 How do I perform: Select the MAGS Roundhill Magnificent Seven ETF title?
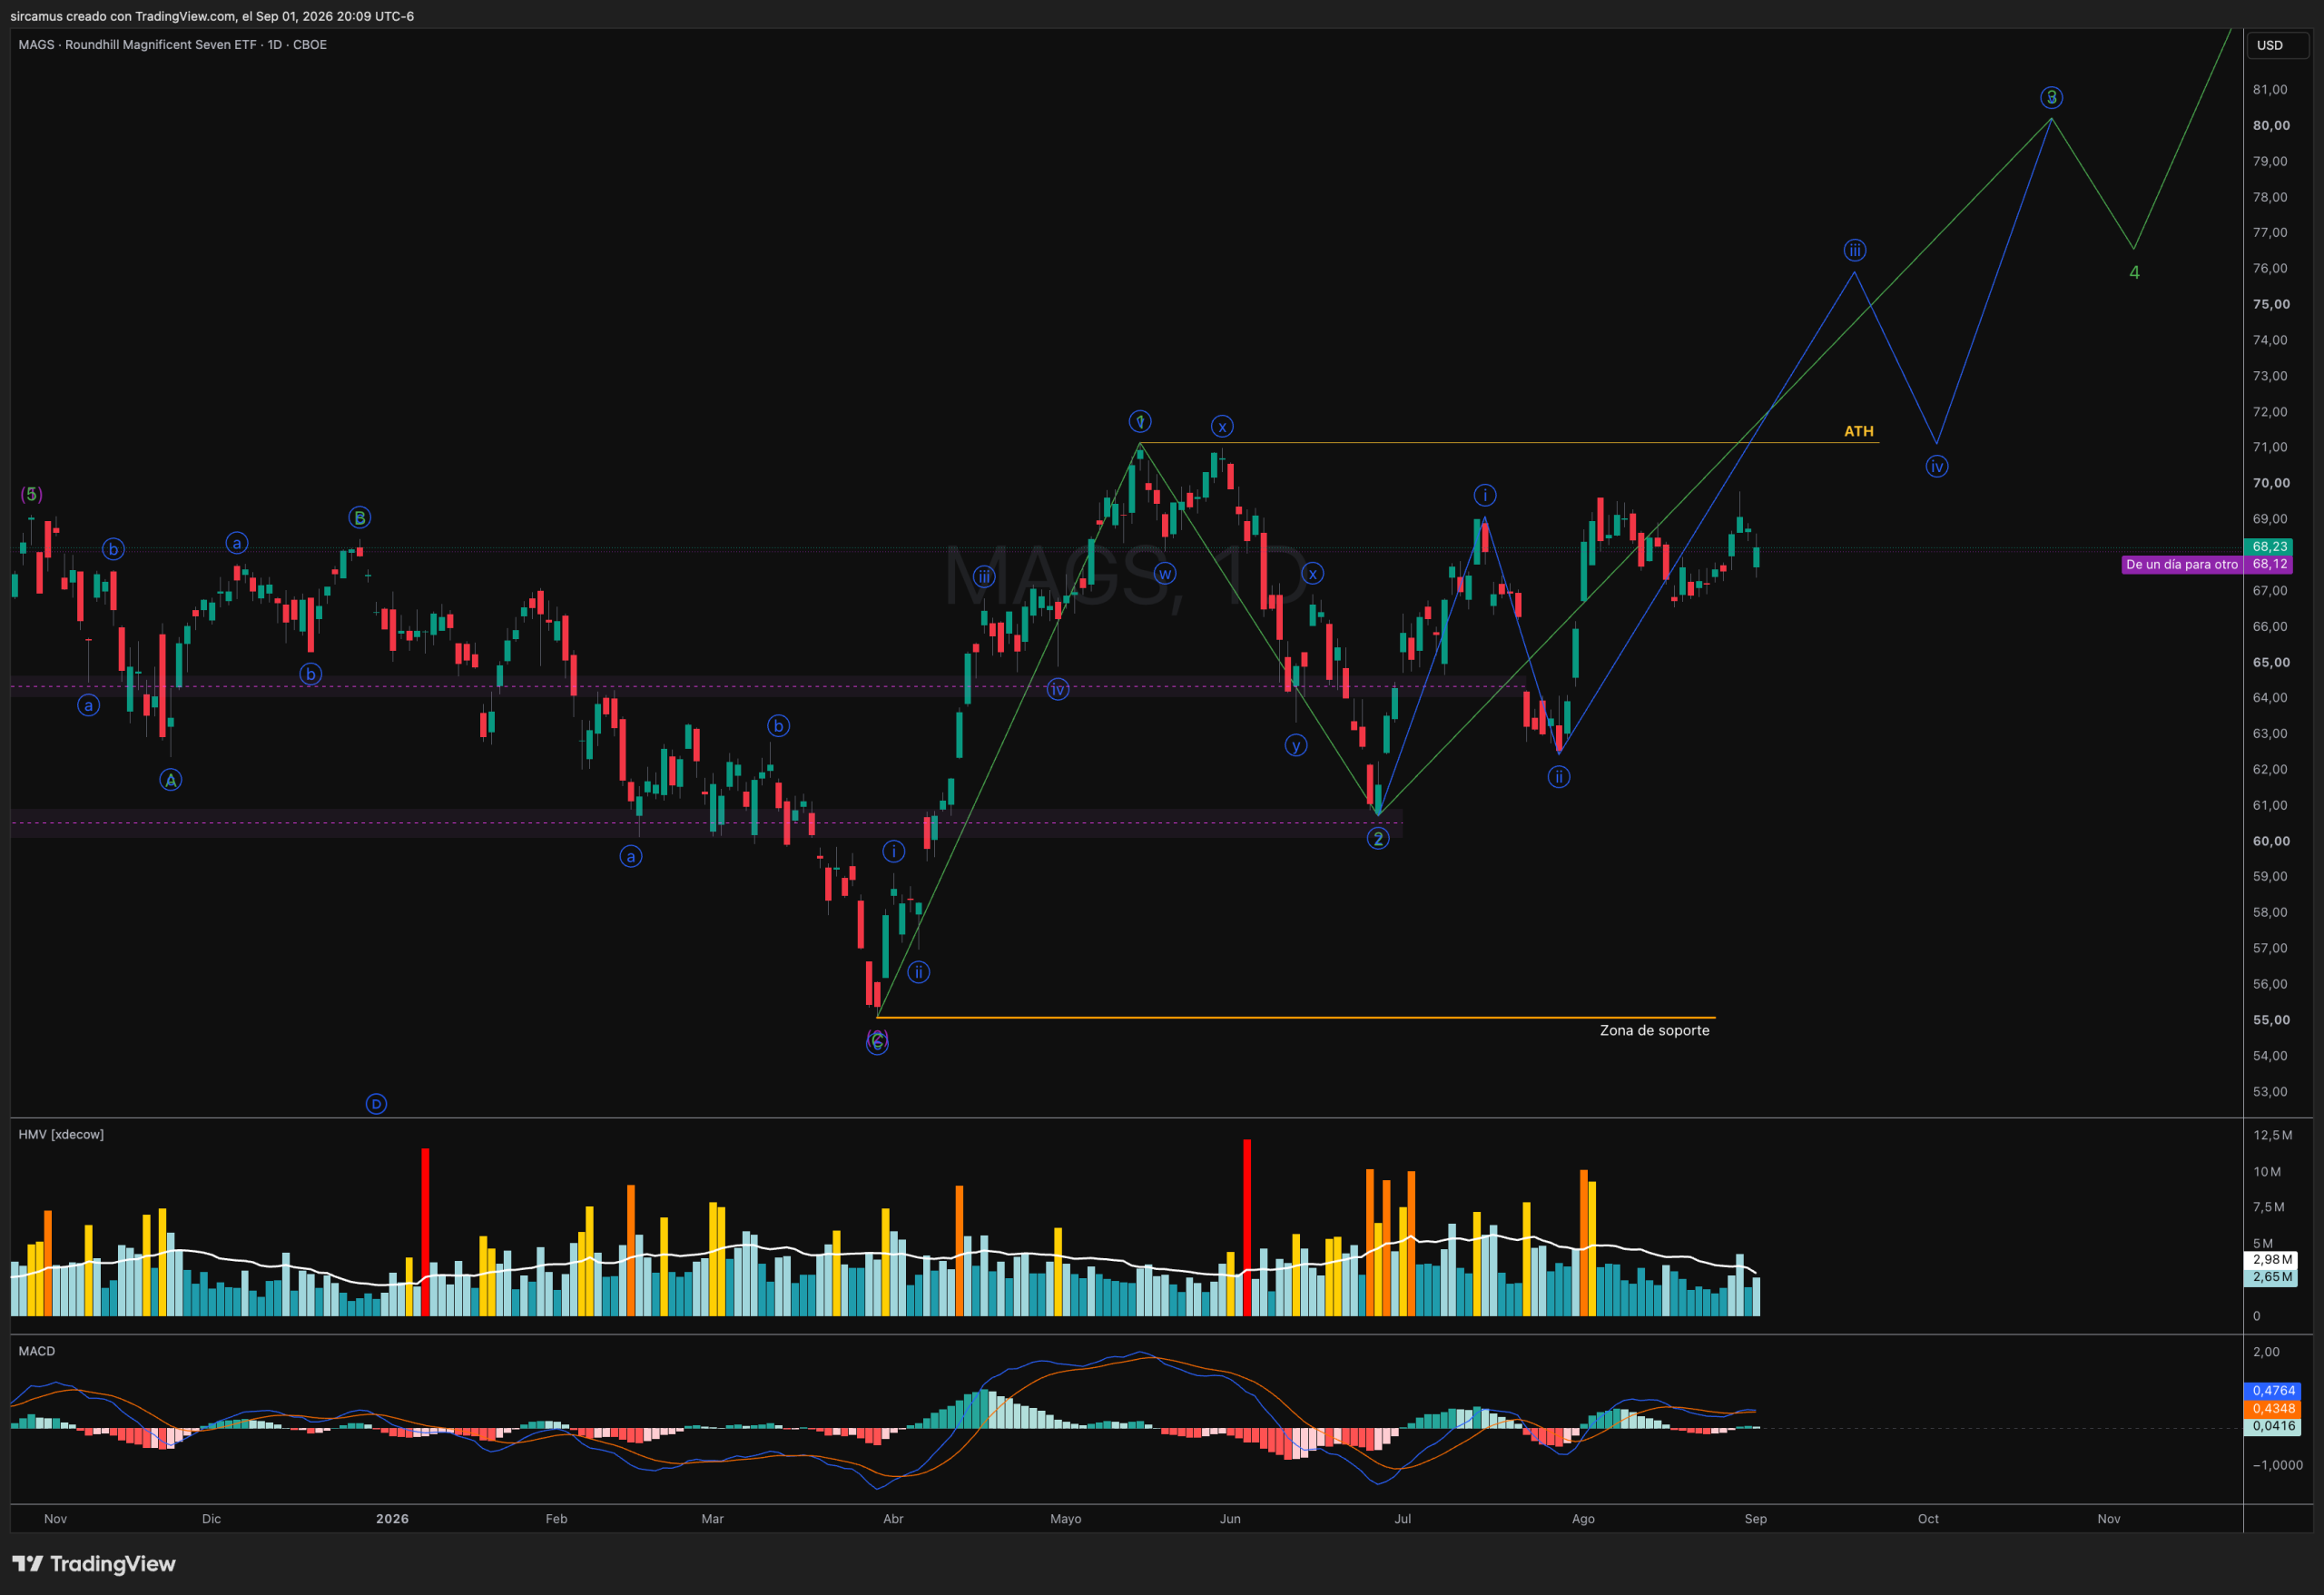click(172, 45)
